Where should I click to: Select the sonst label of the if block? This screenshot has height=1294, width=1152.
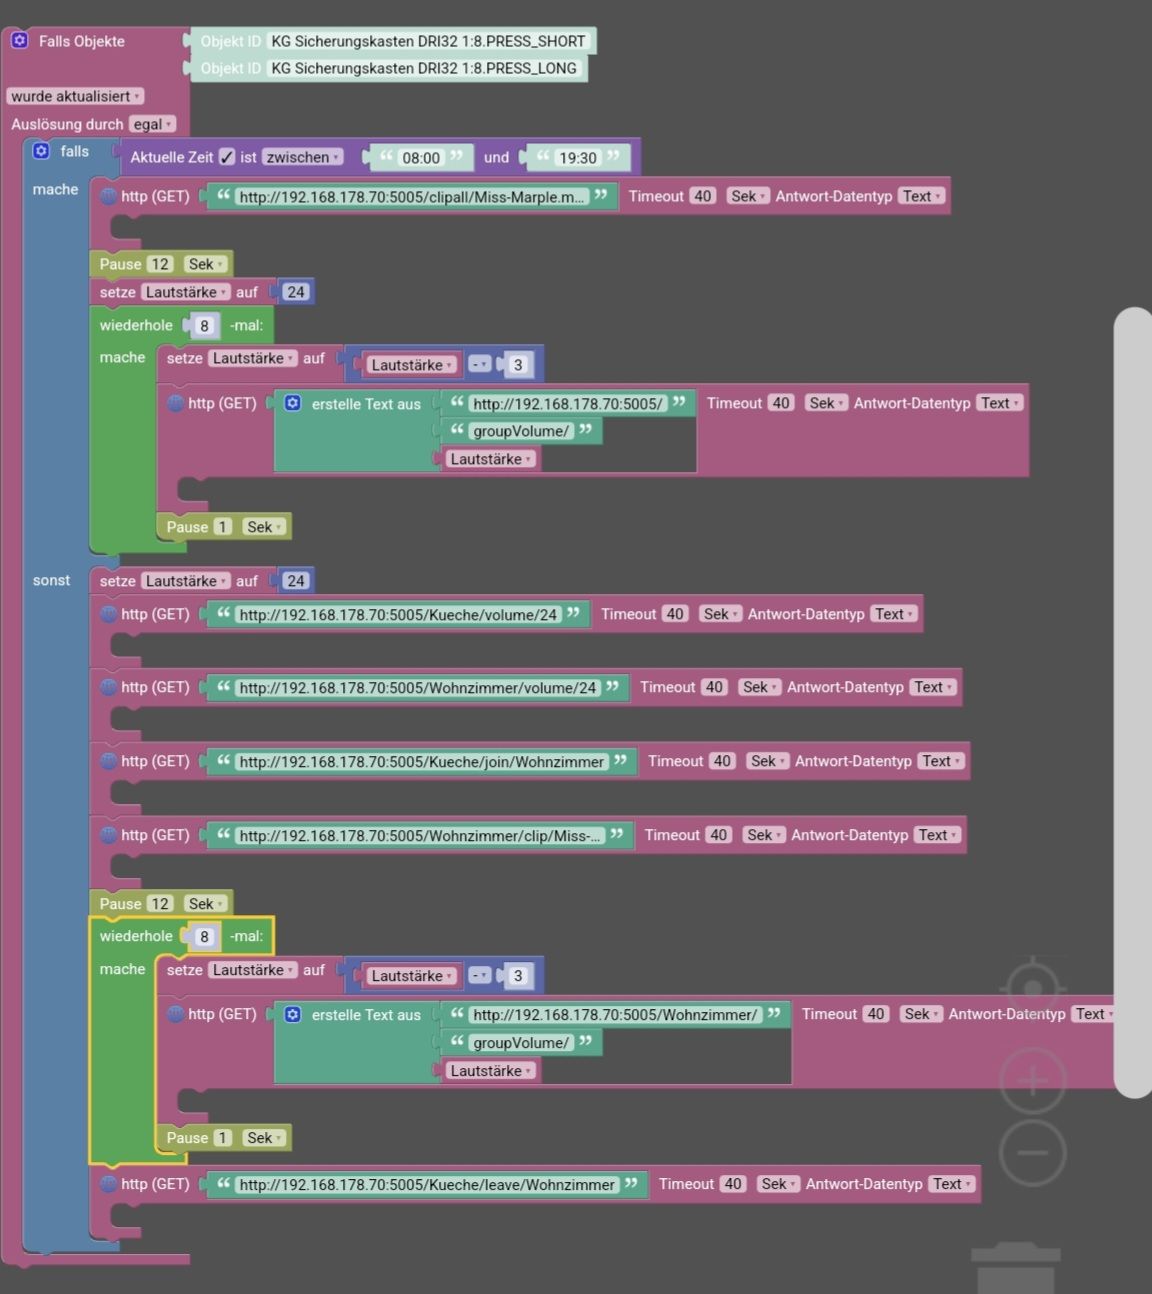click(x=52, y=580)
